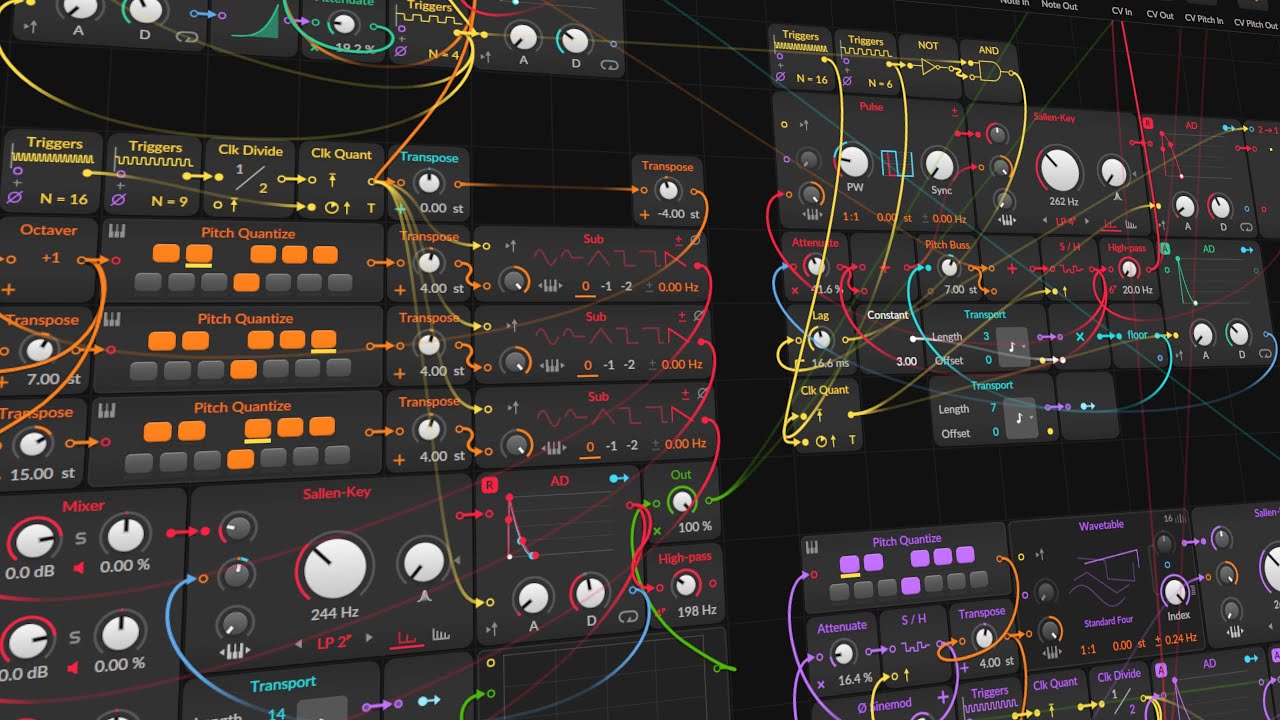Solo the first Mixer channel with S

(80, 539)
